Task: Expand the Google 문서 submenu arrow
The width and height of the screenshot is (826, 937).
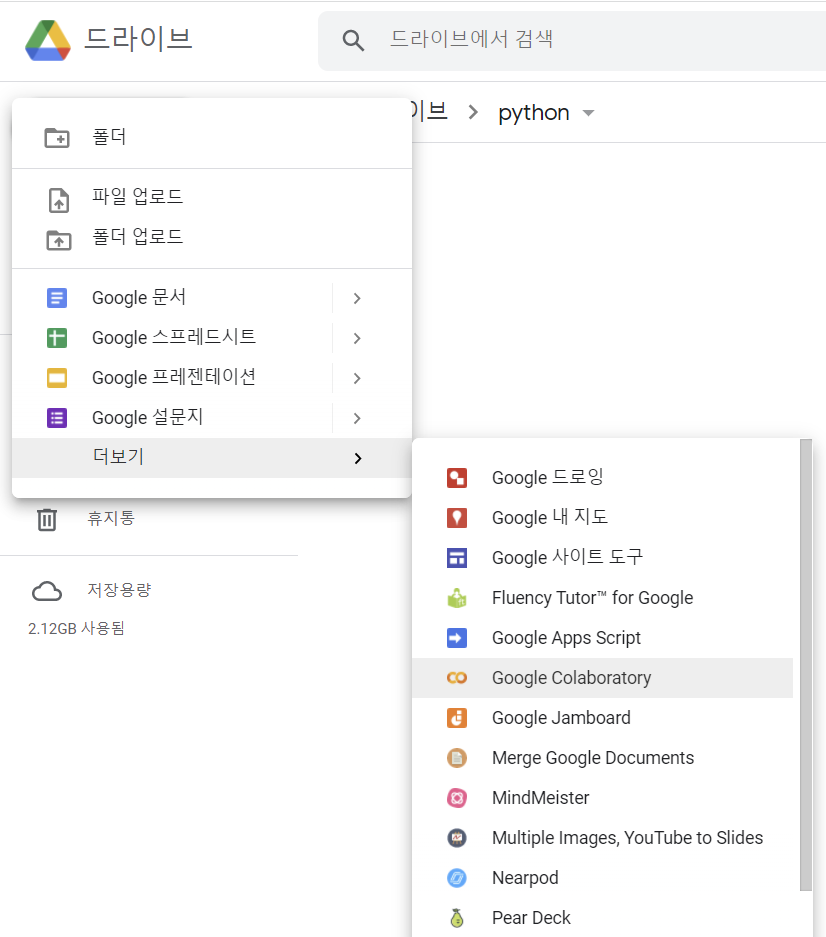Action: click(x=357, y=298)
